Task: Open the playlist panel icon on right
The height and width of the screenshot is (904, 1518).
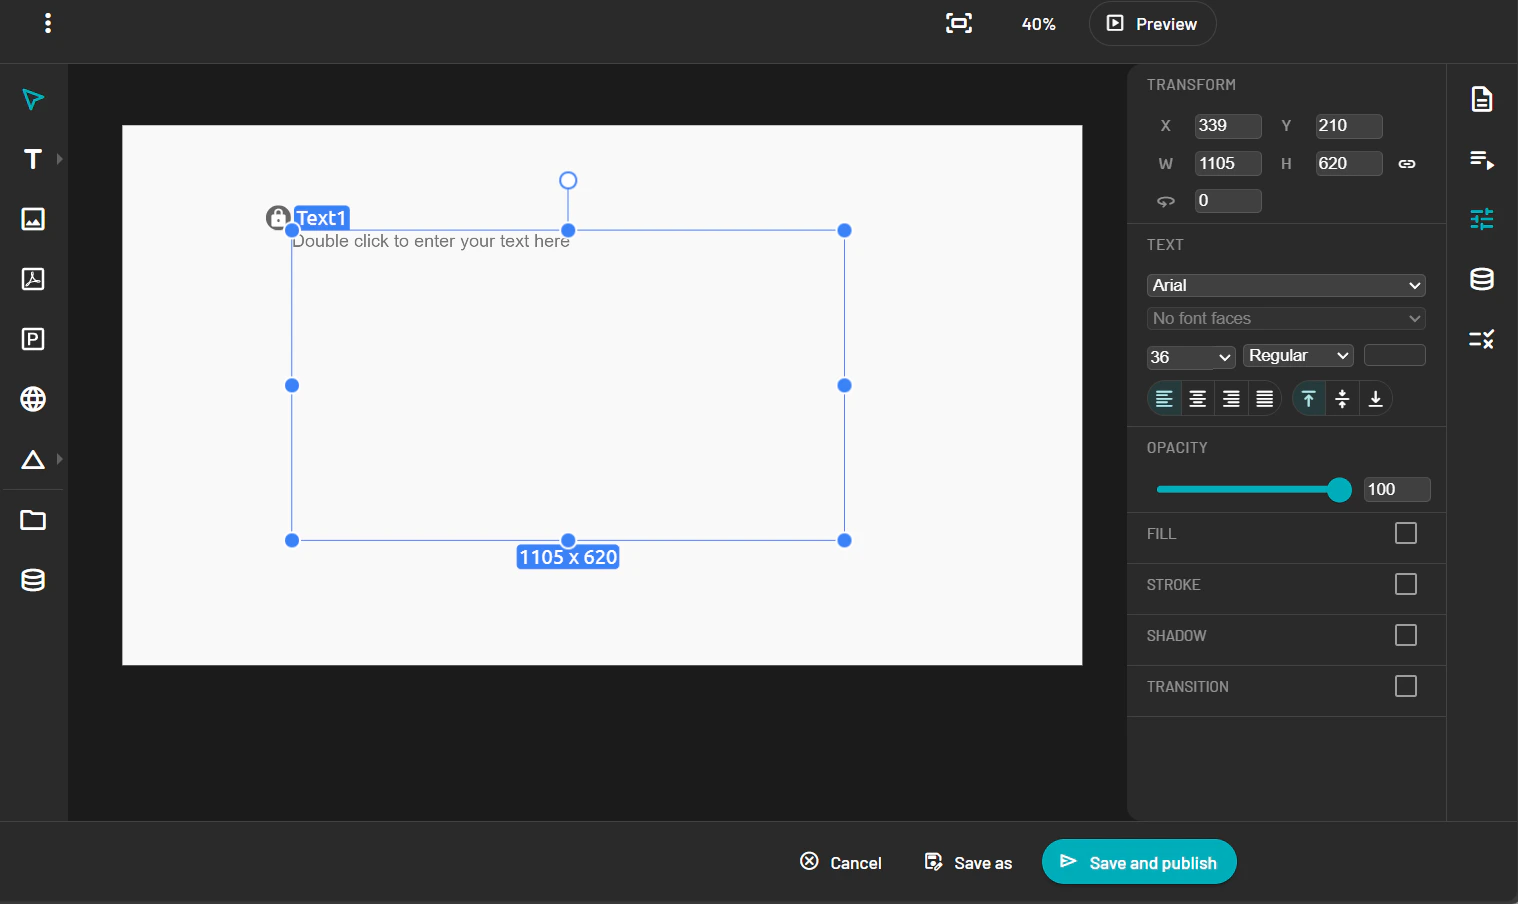Action: click(x=1482, y=159)
